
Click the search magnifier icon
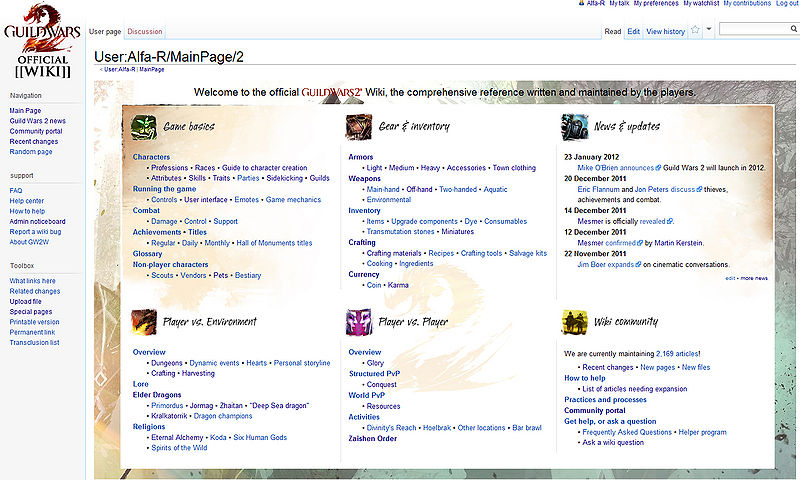pos(794,29)
